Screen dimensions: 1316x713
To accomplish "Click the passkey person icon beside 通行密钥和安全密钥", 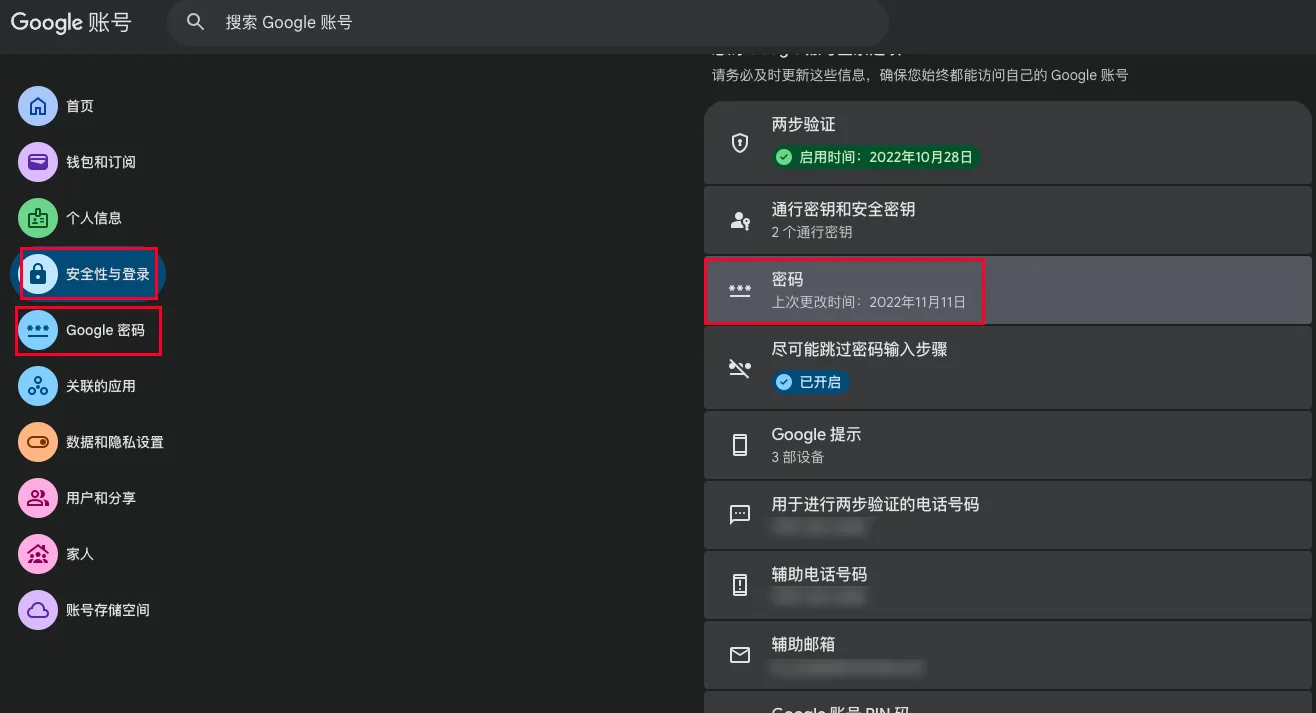I will (740, 221).
